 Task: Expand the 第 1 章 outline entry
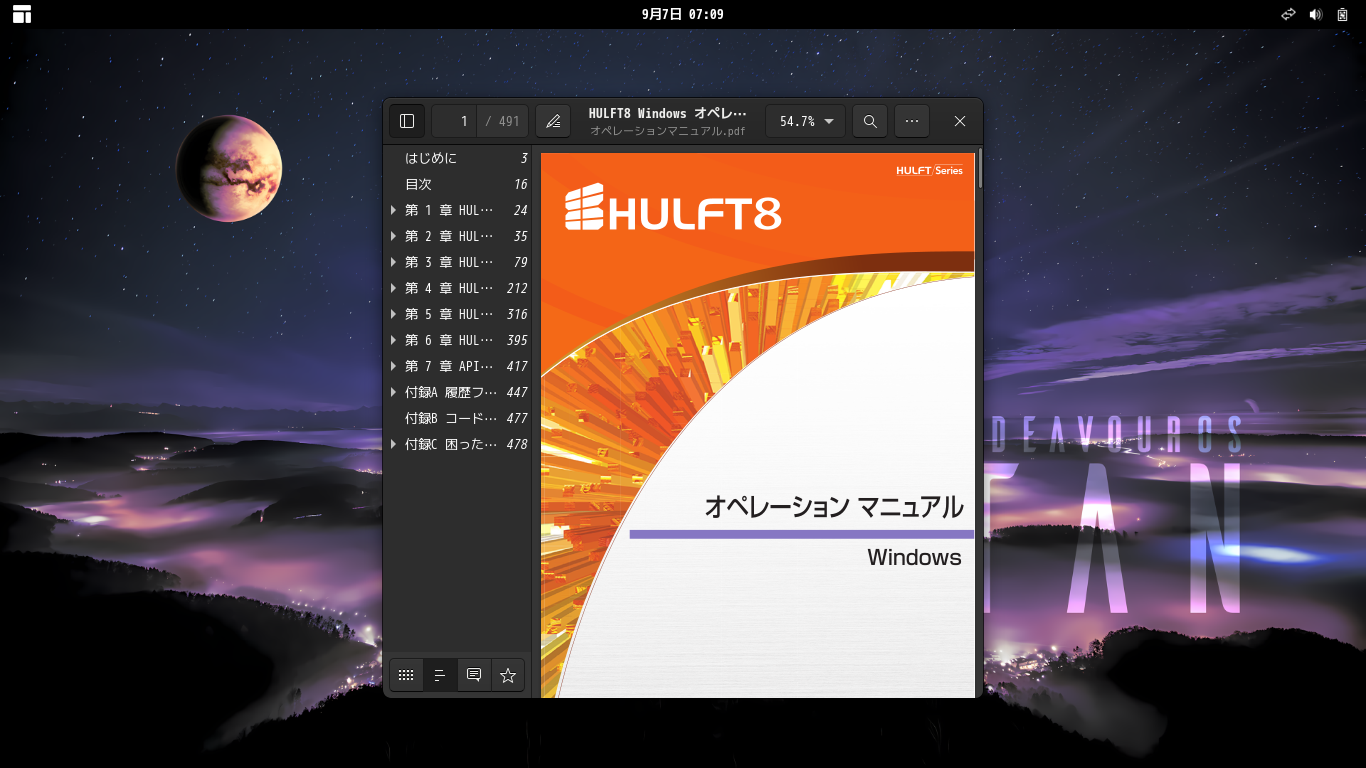[x=394, y=210]
